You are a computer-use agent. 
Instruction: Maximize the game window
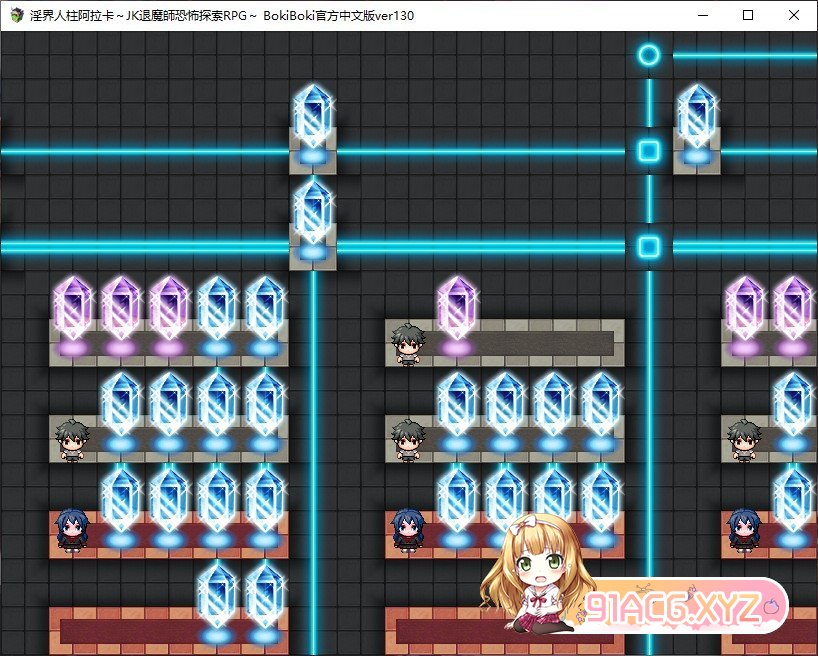(748, 16)
